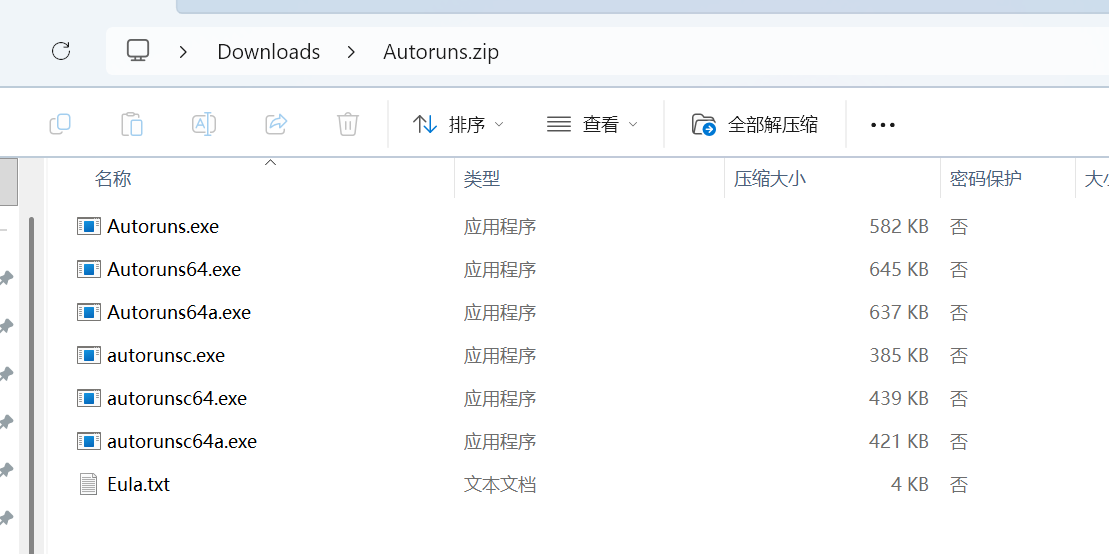Click the Autoruns.exe file icon
The height and width of the screenshot is (554, 1109).
[88, 226]
